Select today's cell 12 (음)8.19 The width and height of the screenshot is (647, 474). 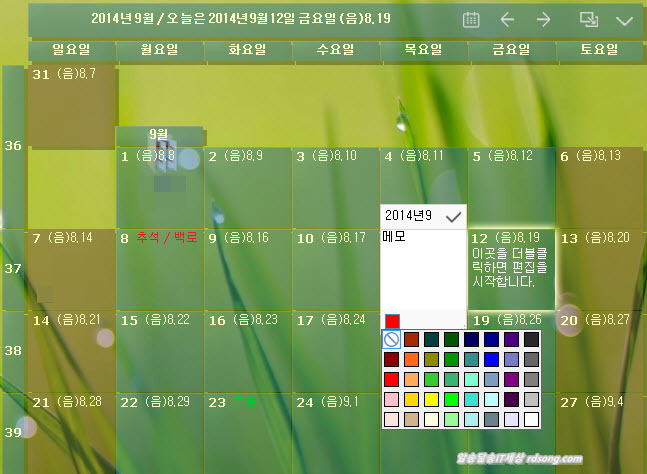click(511, 269)
